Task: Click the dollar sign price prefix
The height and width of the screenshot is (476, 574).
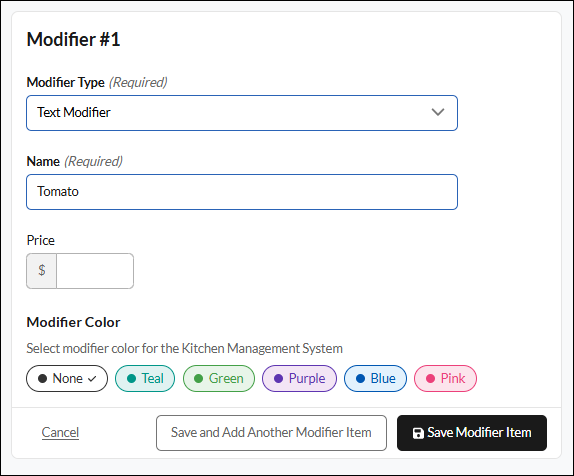Action: (41, 271)
